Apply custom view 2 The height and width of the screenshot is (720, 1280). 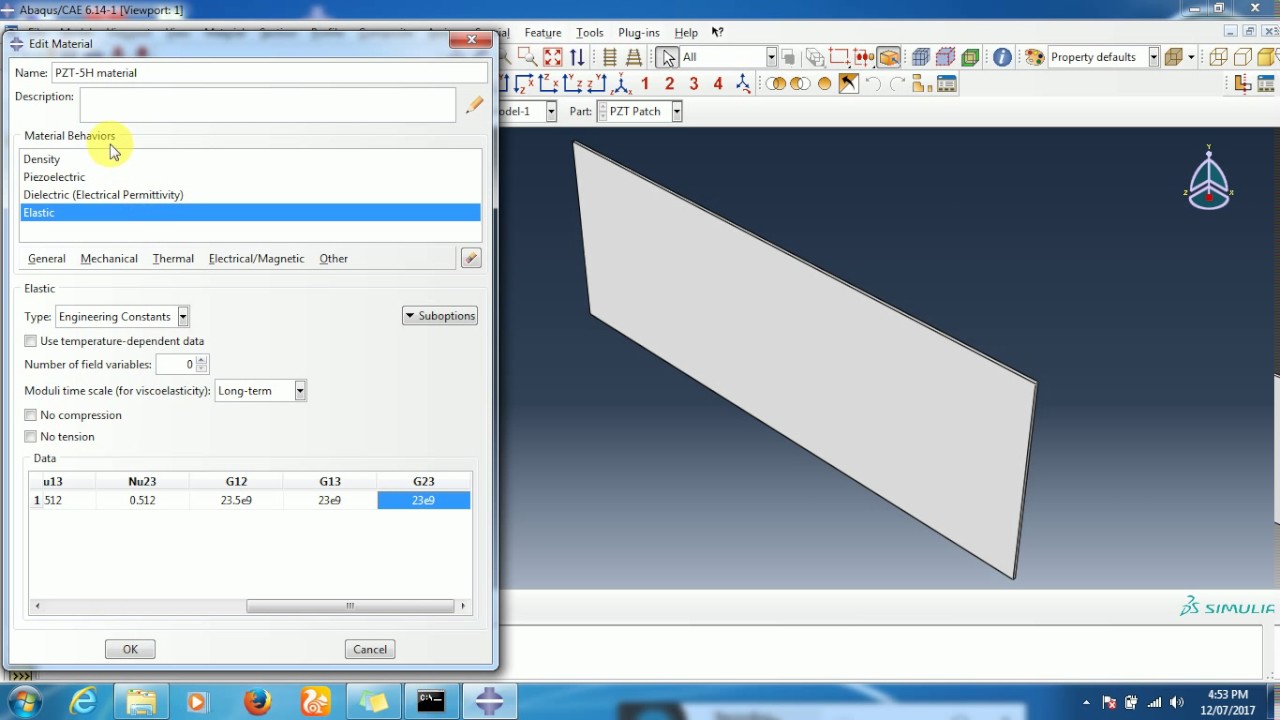click(669, 84)
